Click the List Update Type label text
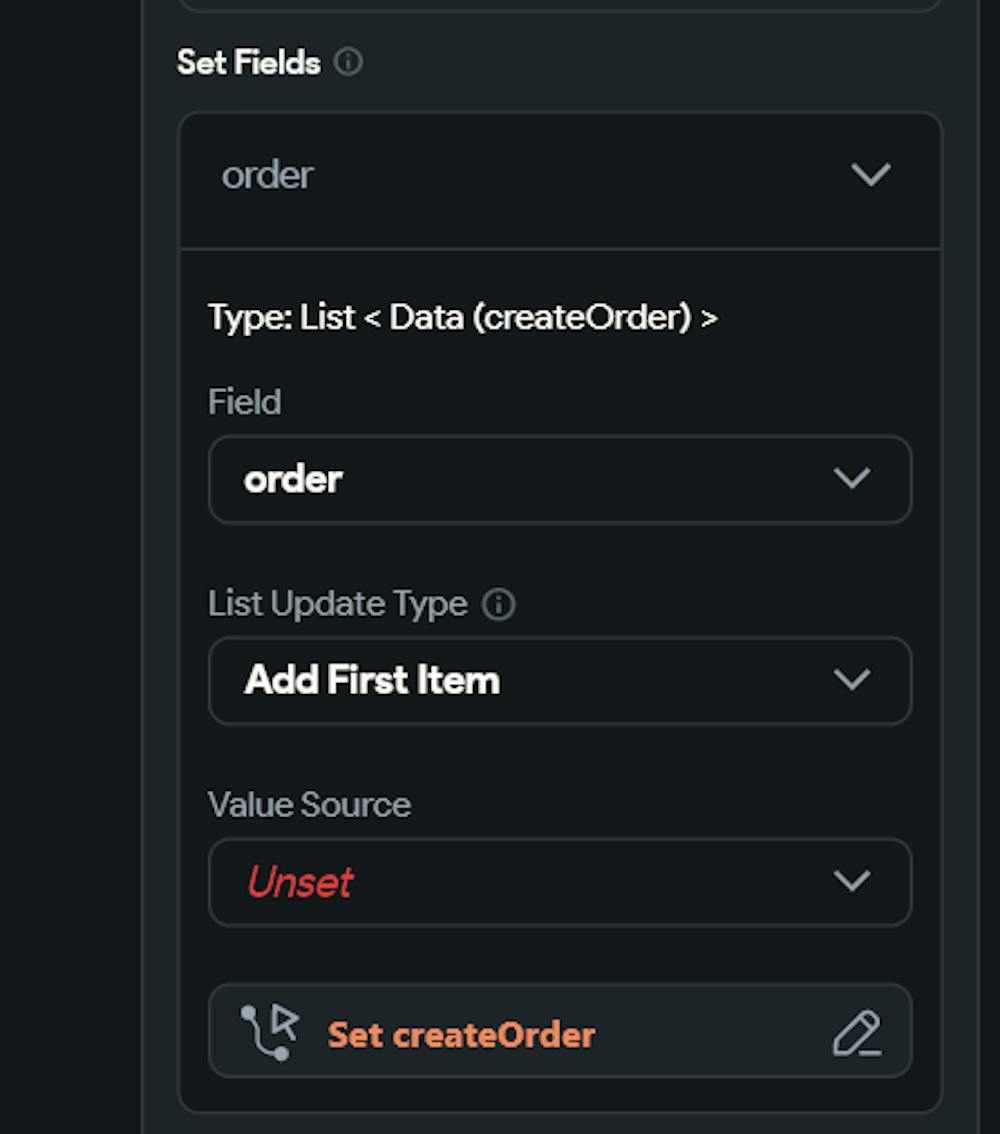Screen dimensions: 1000x1134 [x=338, y=604]
